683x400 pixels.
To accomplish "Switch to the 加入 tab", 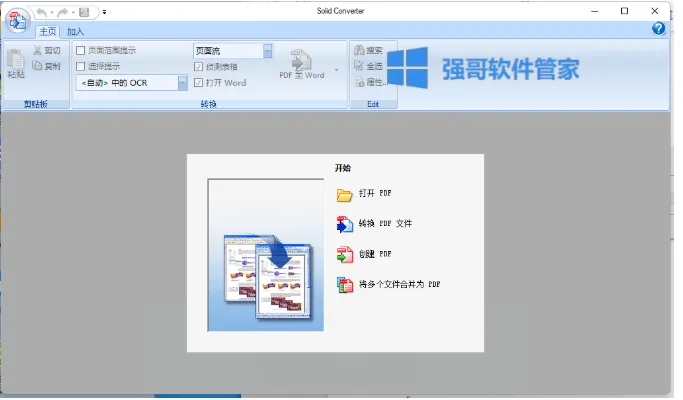I will [75, 31].
